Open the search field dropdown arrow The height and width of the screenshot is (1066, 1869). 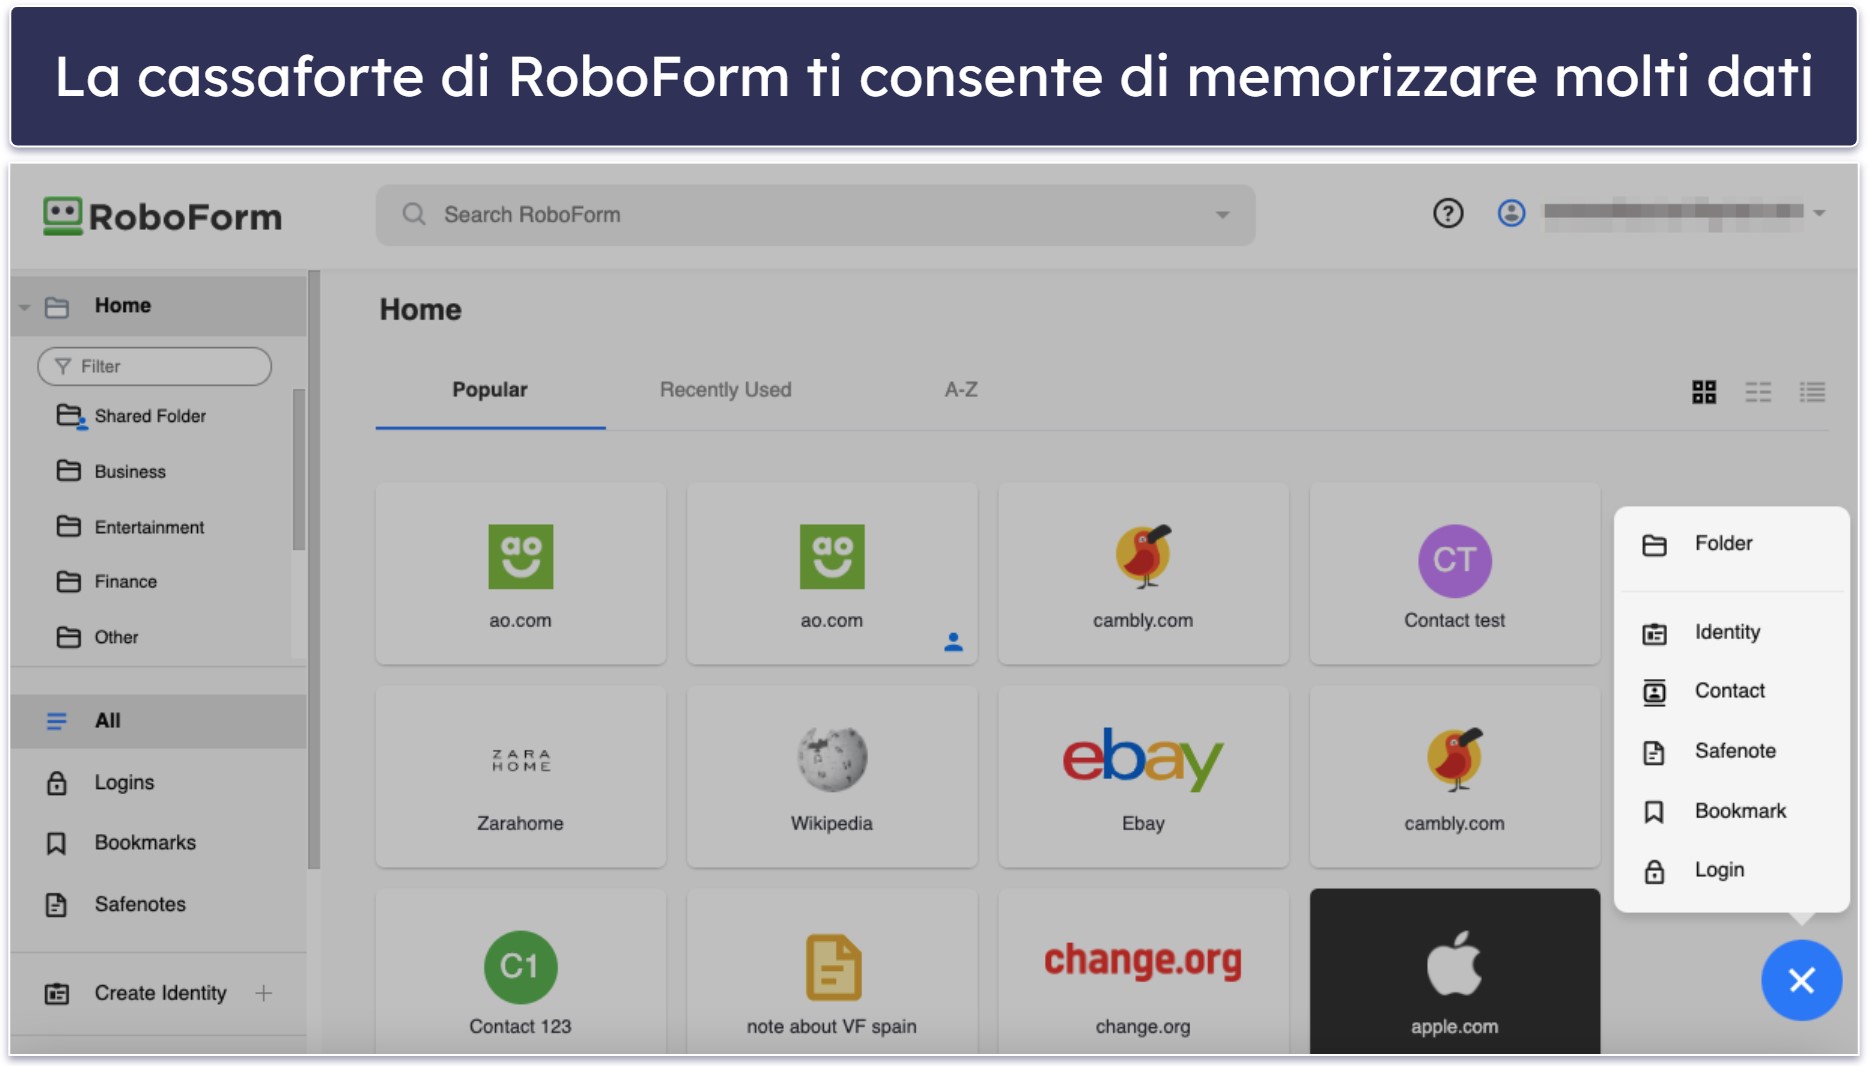tap(1222, 215)
